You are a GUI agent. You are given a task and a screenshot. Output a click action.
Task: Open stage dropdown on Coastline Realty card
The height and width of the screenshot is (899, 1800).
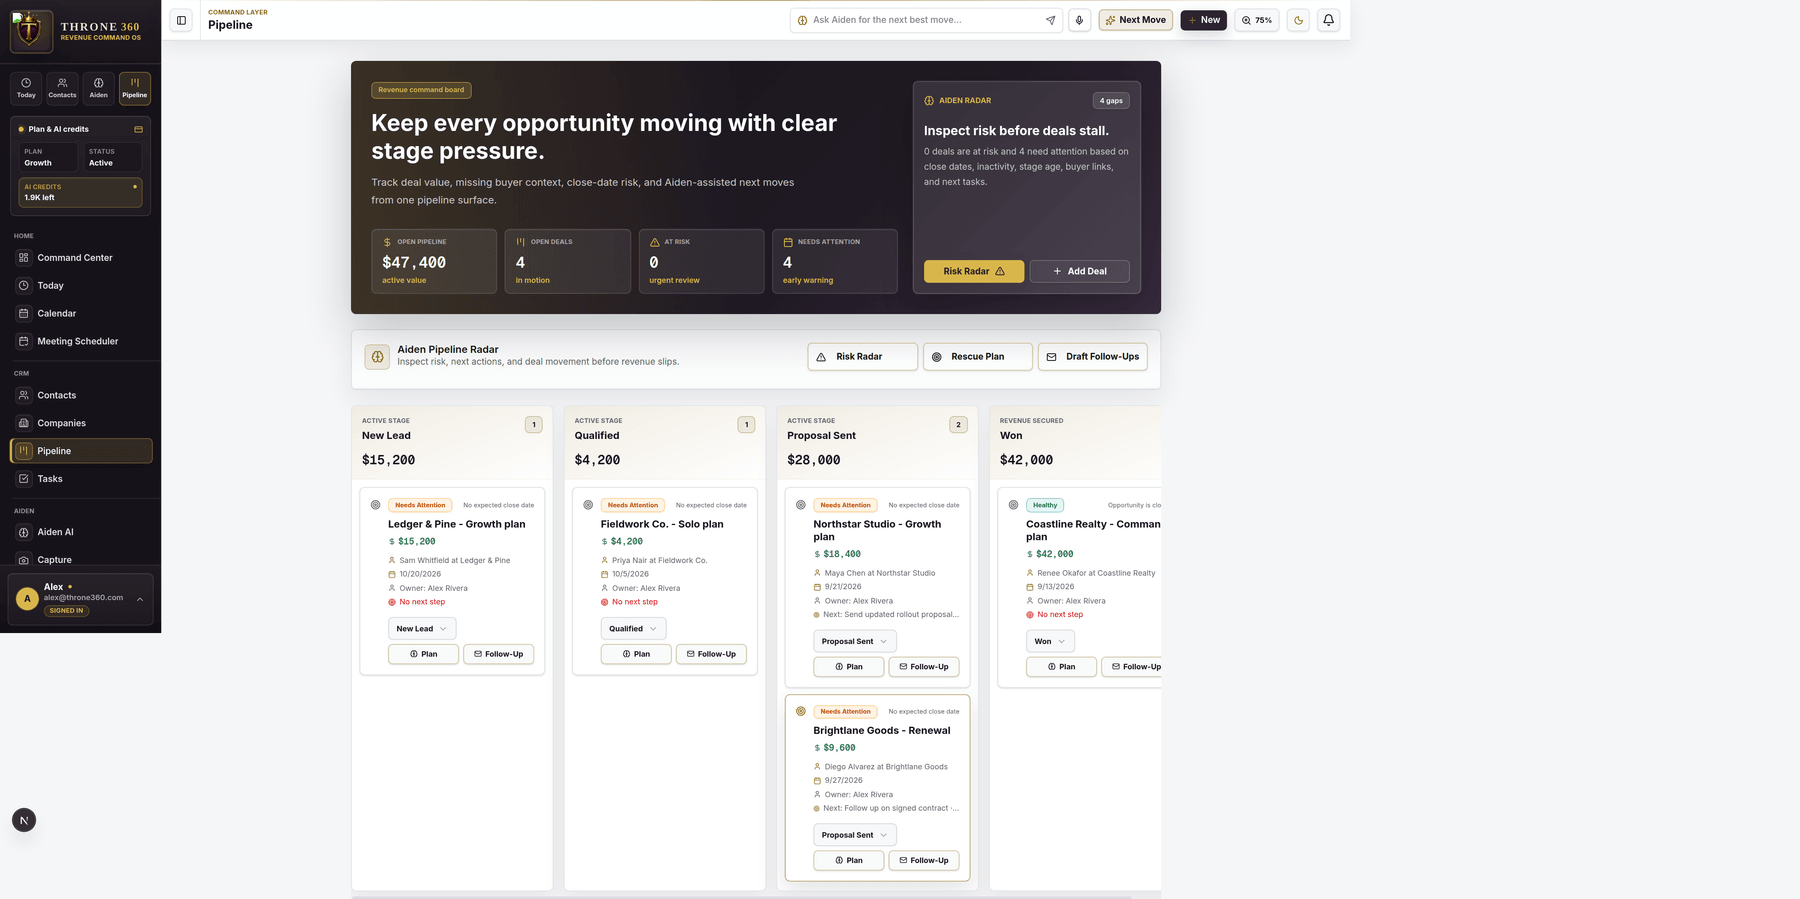pyautogui.click(x=1050, y=642)
